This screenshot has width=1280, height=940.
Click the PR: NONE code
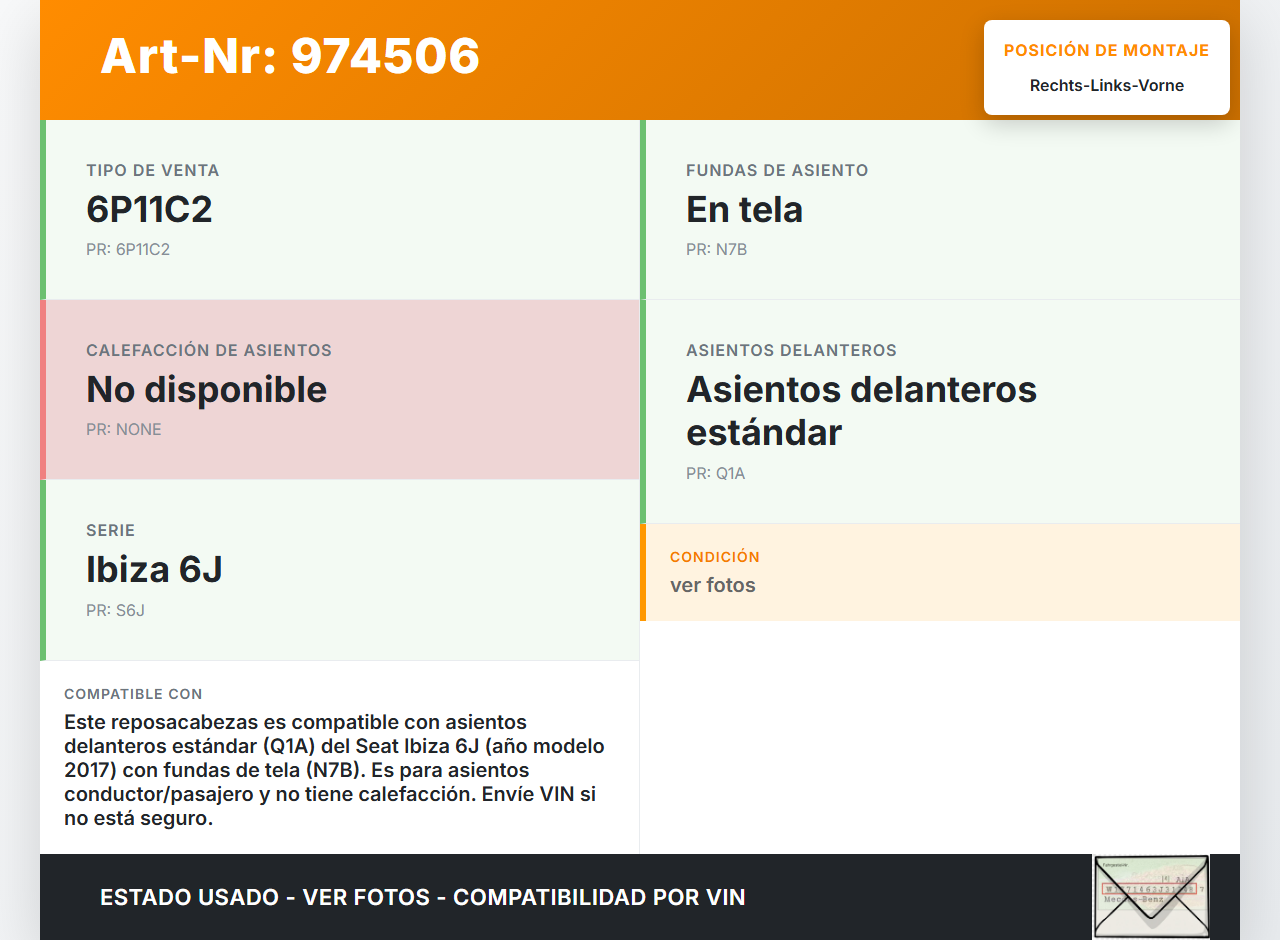(124, 430)
